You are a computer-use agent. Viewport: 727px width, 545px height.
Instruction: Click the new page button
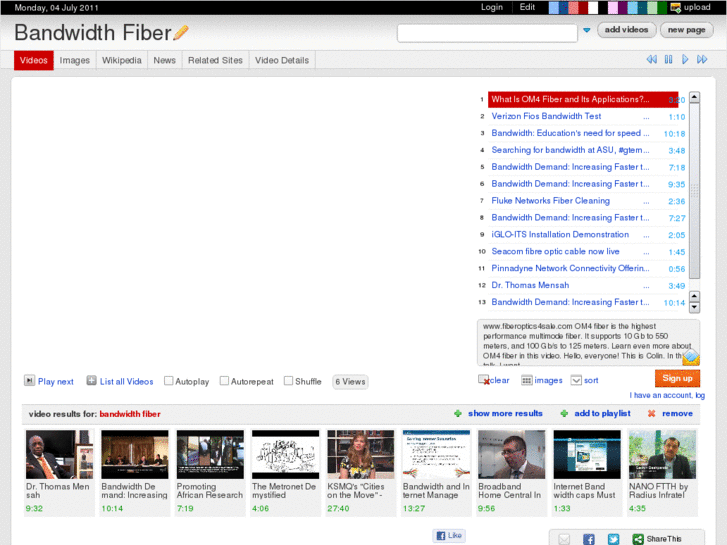(686, 30)
